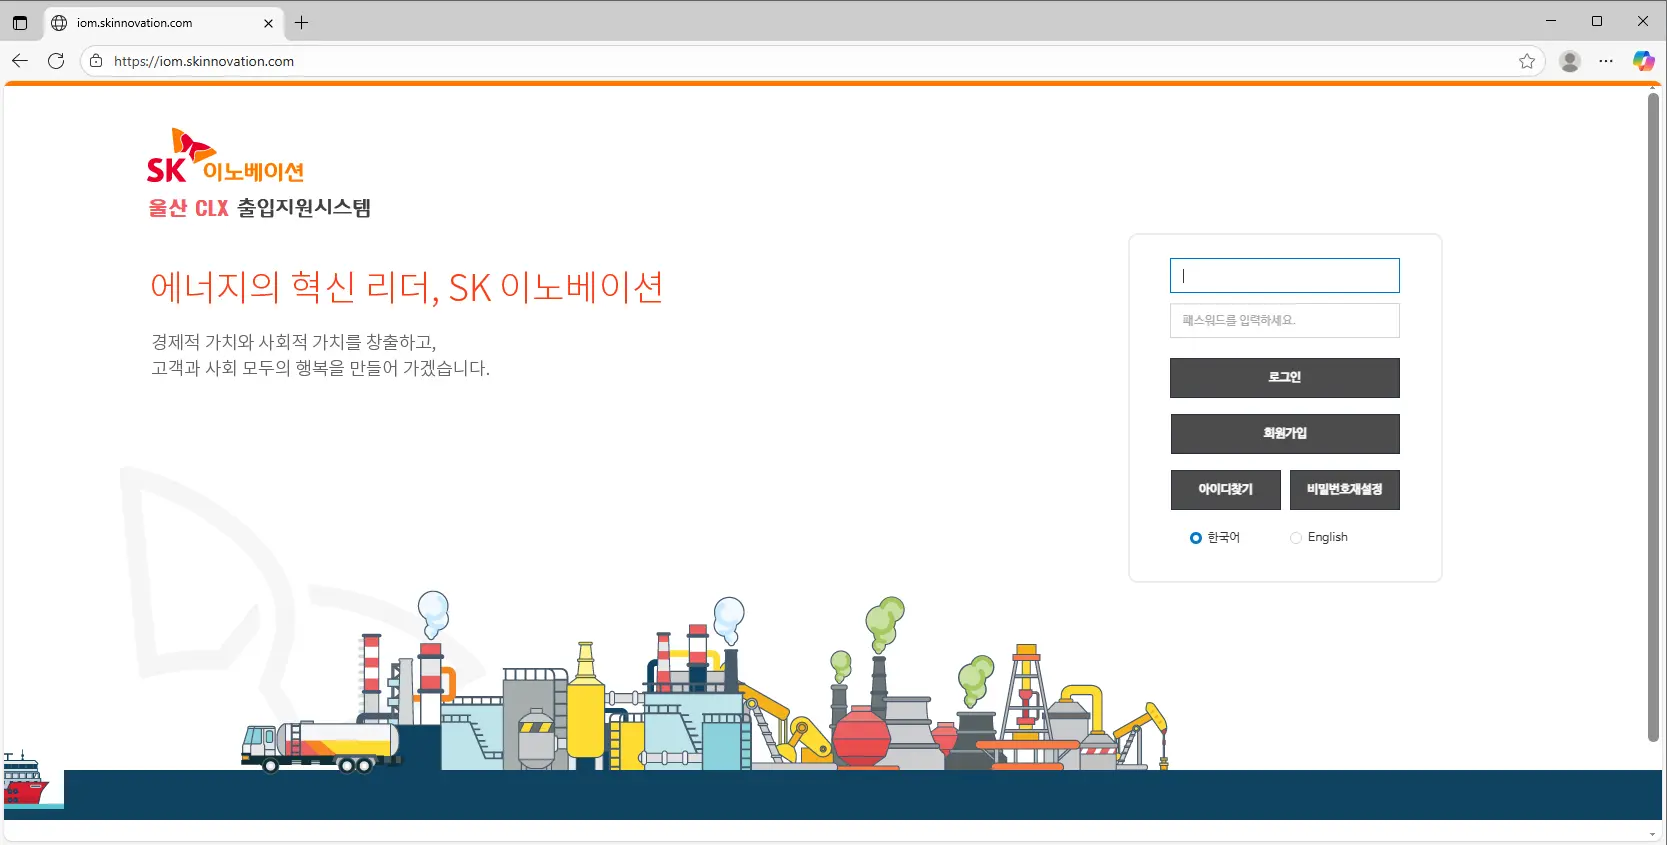Open a new tab with plus icon
1667x845 pixels.
coord(301,22)
